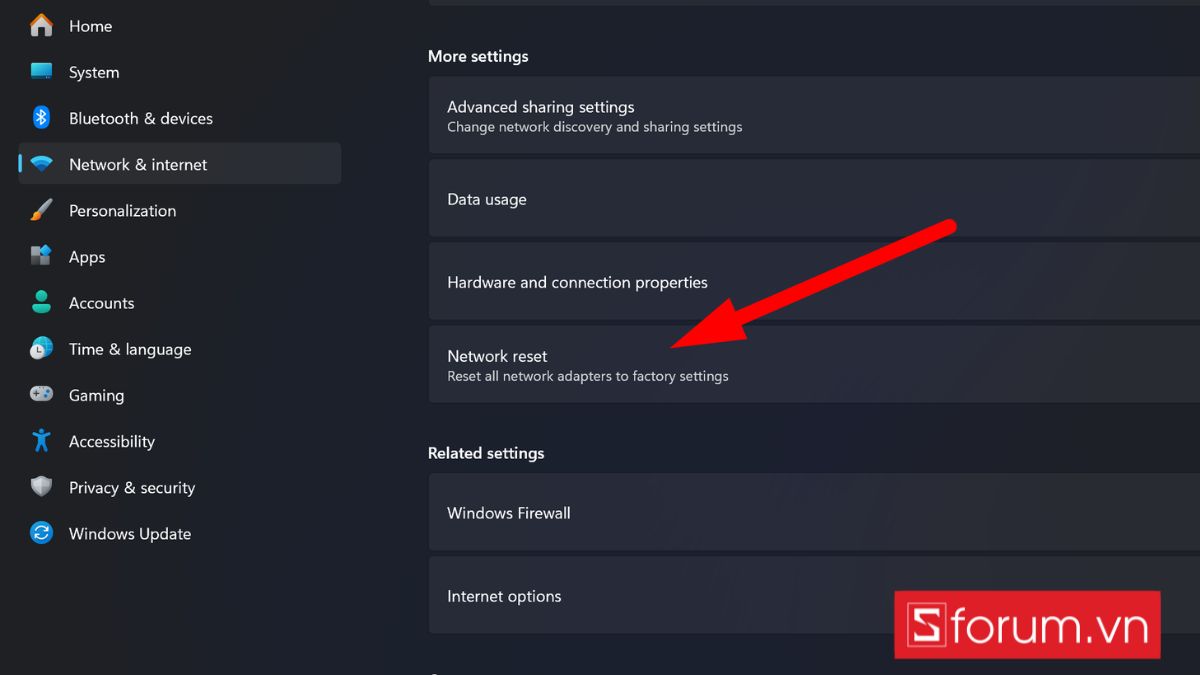Go to Windows Update
Image resolution: width=1200 pixels, height=675 pixels.
(x=180, y=533)
